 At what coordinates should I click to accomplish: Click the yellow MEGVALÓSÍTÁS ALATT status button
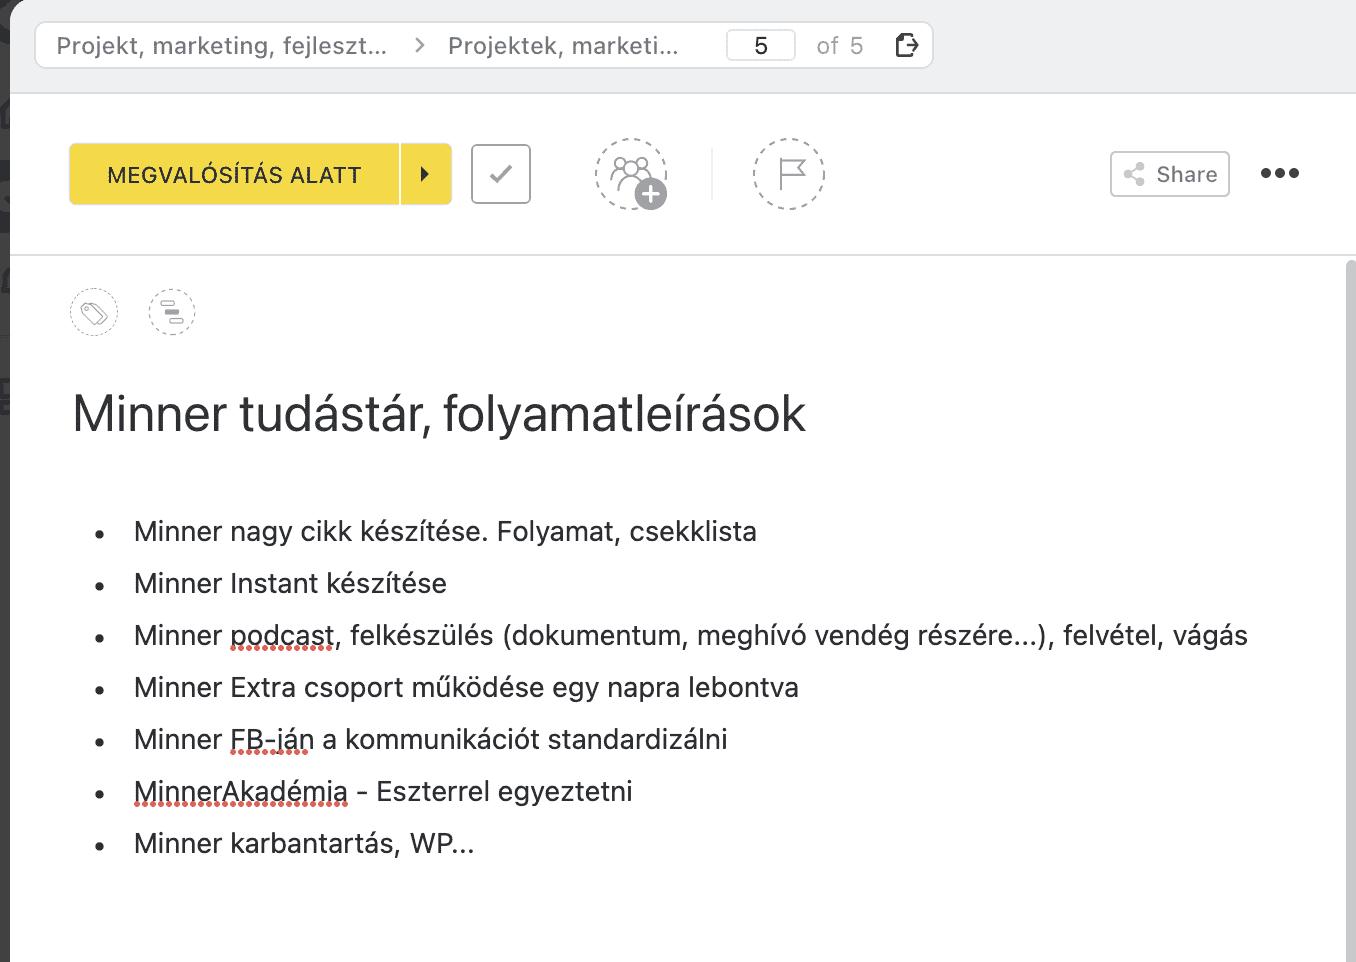[x=234, y=174]
